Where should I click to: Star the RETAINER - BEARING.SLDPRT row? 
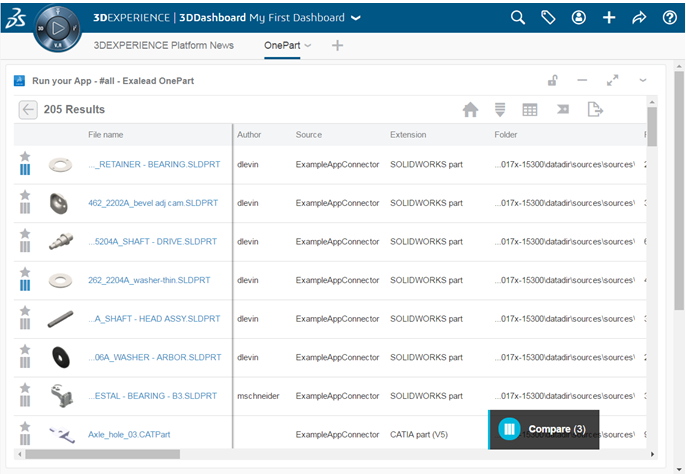pos(25,156)
